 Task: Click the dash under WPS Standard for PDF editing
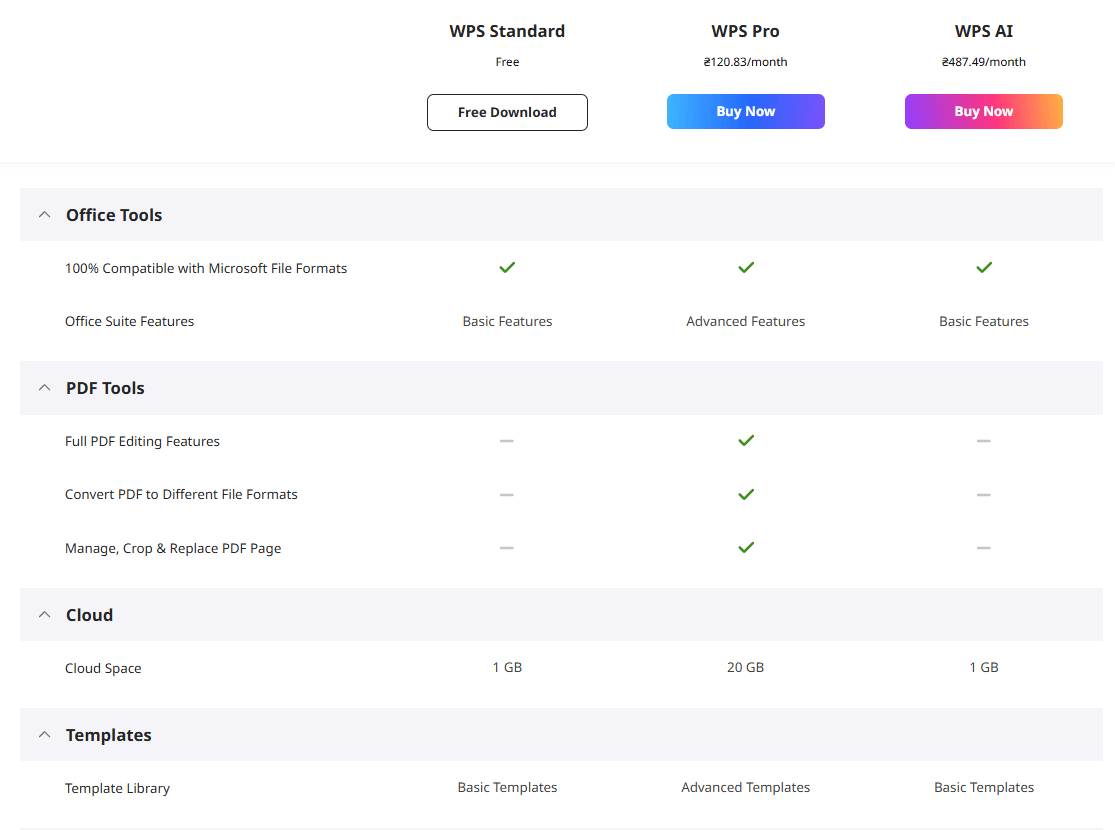pyautogui.click(x=507, y=440)
